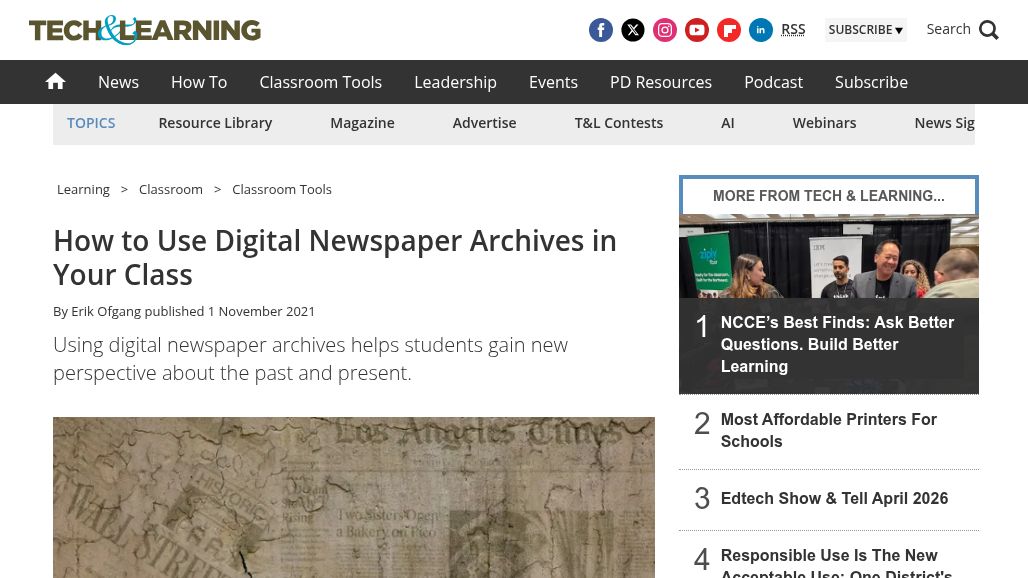This screenshot has width=1028, height=578.
Task: Open PD Resources in navigation bar
Action: click(x=661, y=82)
